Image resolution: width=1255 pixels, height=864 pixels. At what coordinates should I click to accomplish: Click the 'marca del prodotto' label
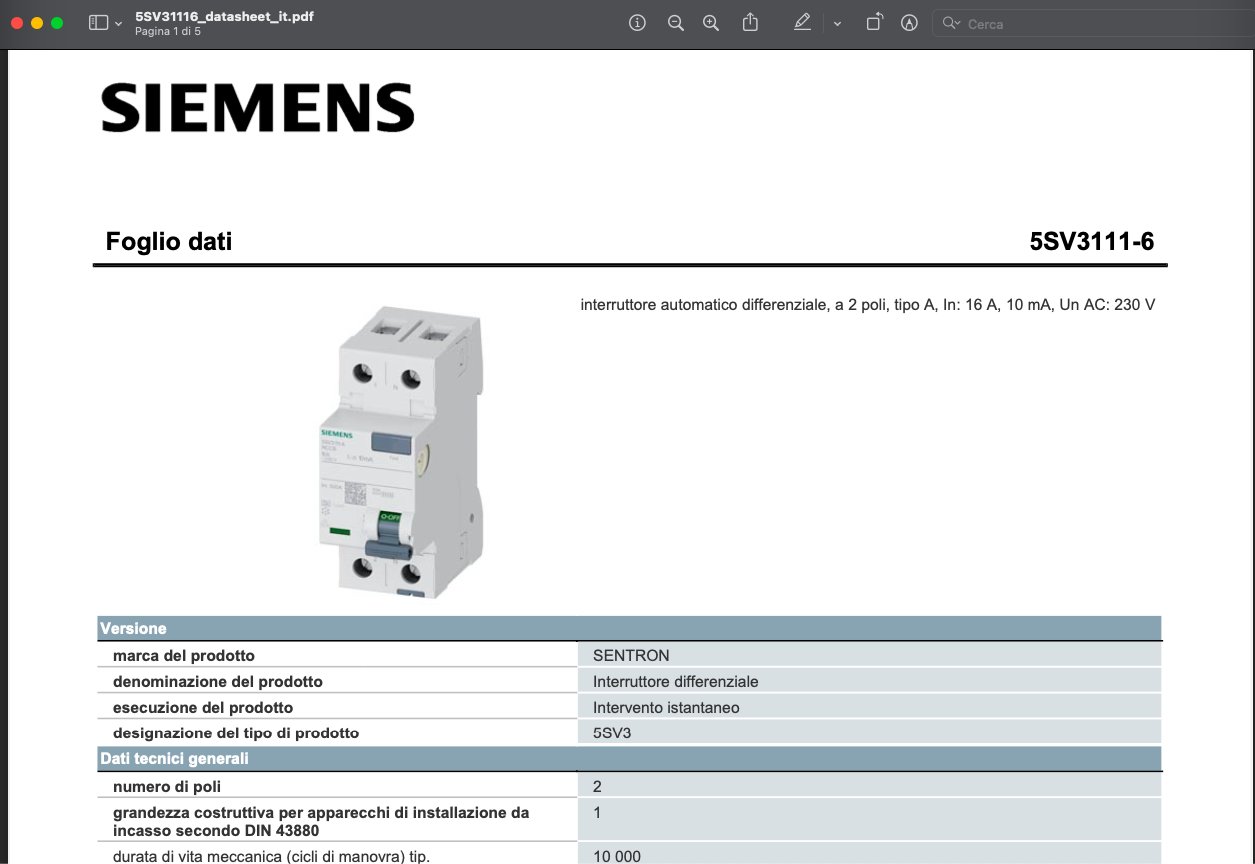click(x=184, y=656)
